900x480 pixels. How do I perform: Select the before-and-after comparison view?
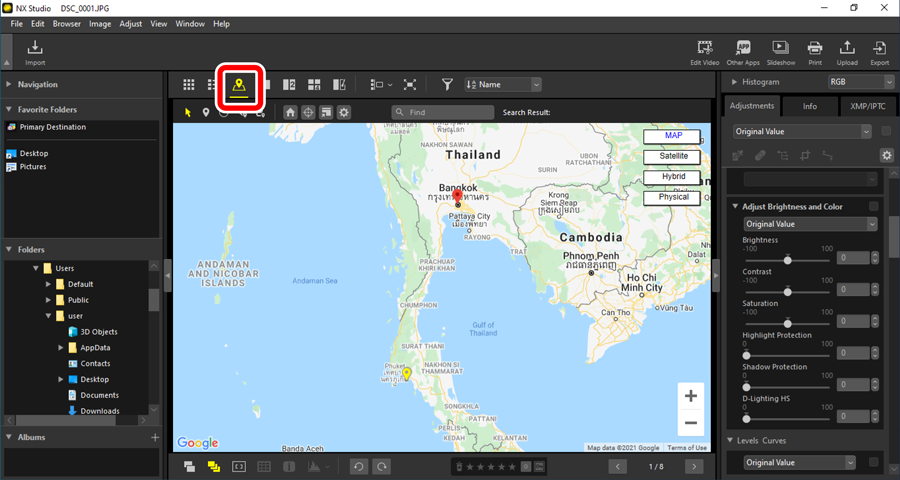pyautogui.click(x=339, y=85)
